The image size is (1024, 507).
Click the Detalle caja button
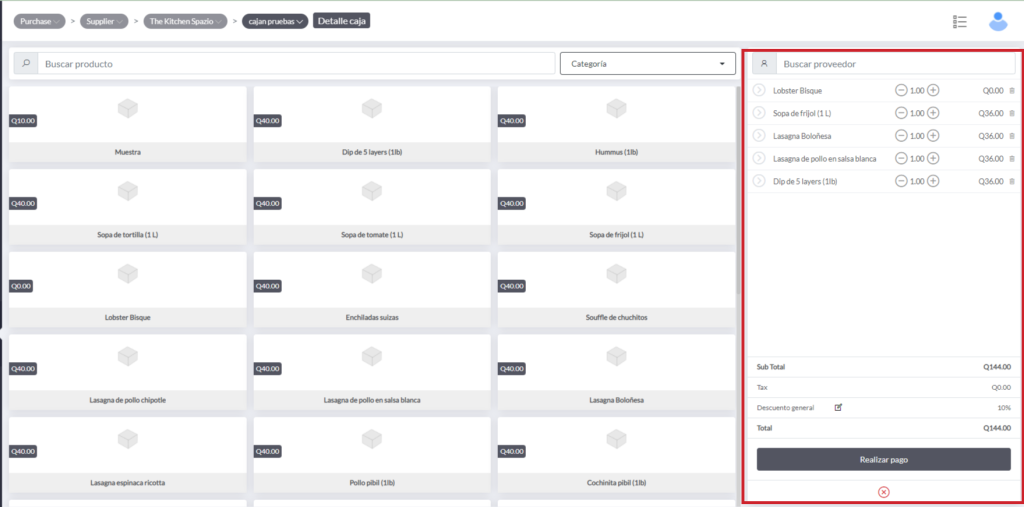pyautogui.click(x=341, y=21)
